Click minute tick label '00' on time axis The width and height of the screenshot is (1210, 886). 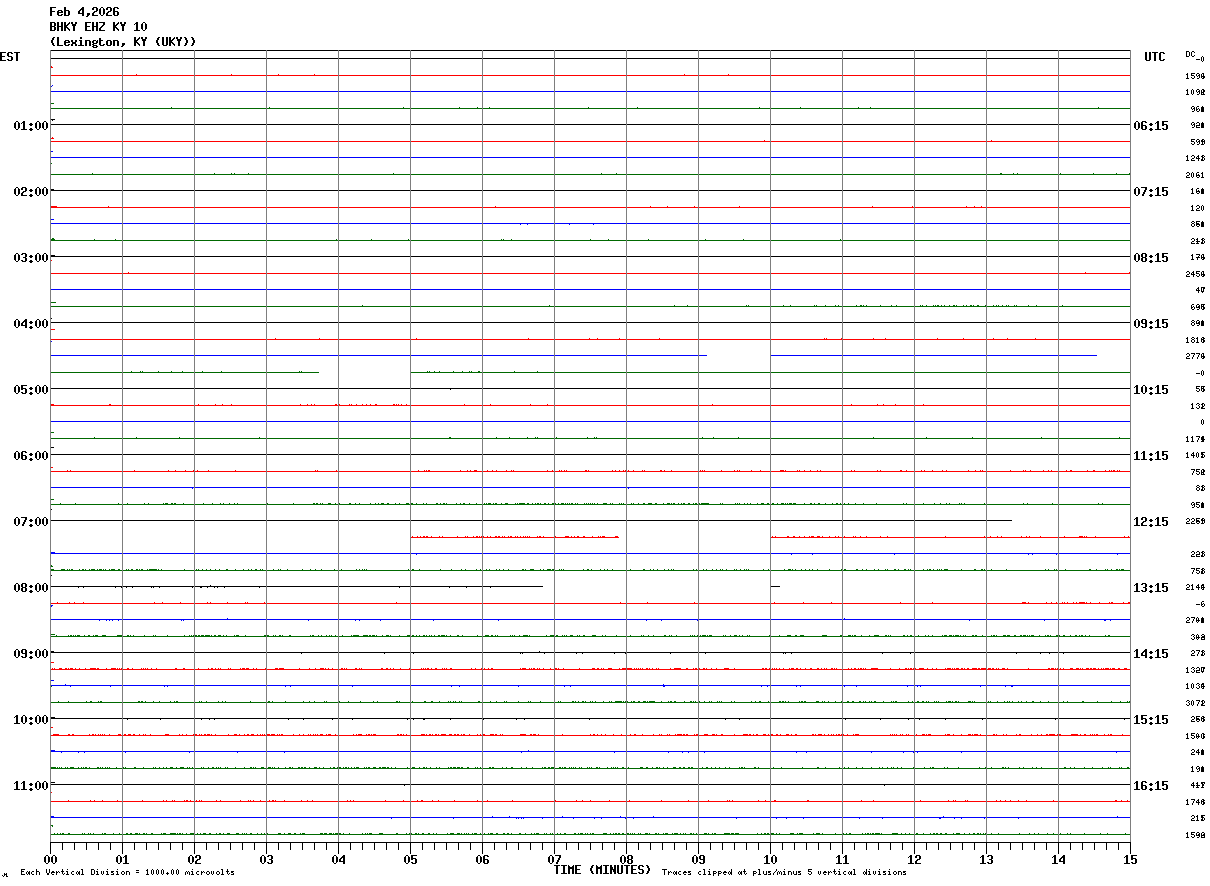[50, 859]
